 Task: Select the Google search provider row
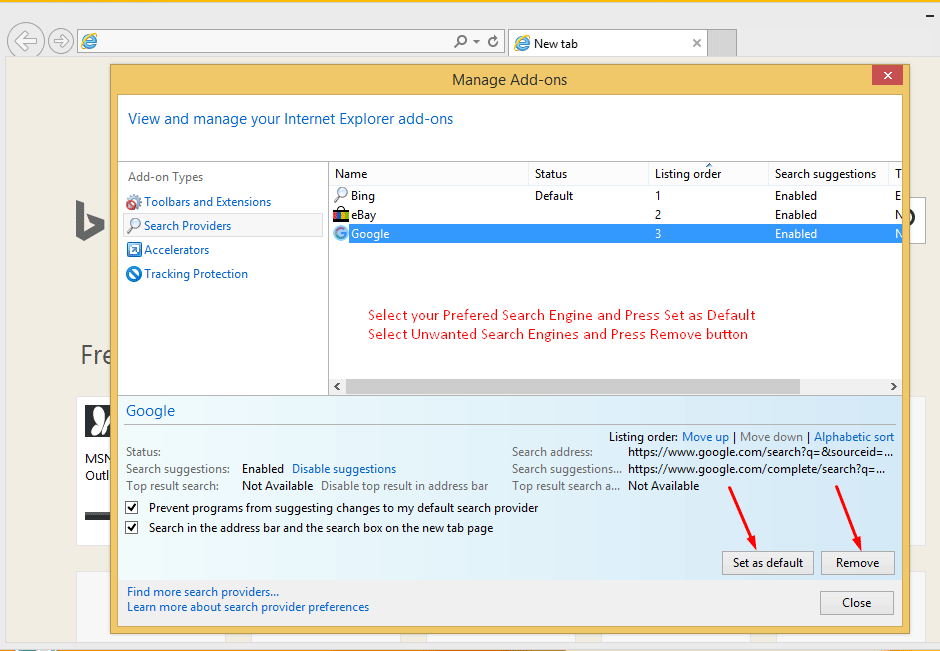tap(615, 234)
